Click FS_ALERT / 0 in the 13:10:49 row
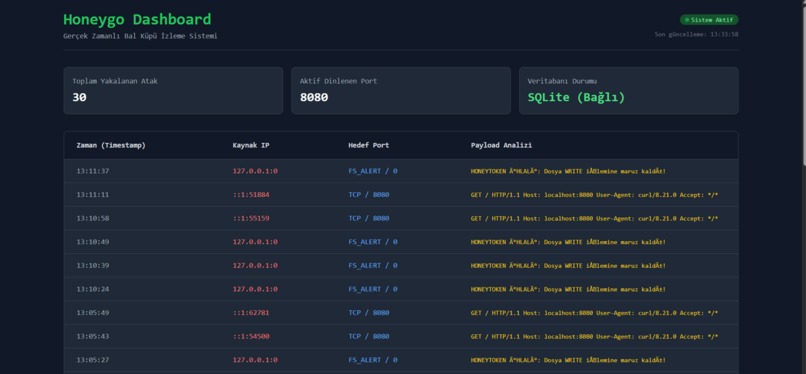This screenshot has width=806, height=374. tap(373, 242)
